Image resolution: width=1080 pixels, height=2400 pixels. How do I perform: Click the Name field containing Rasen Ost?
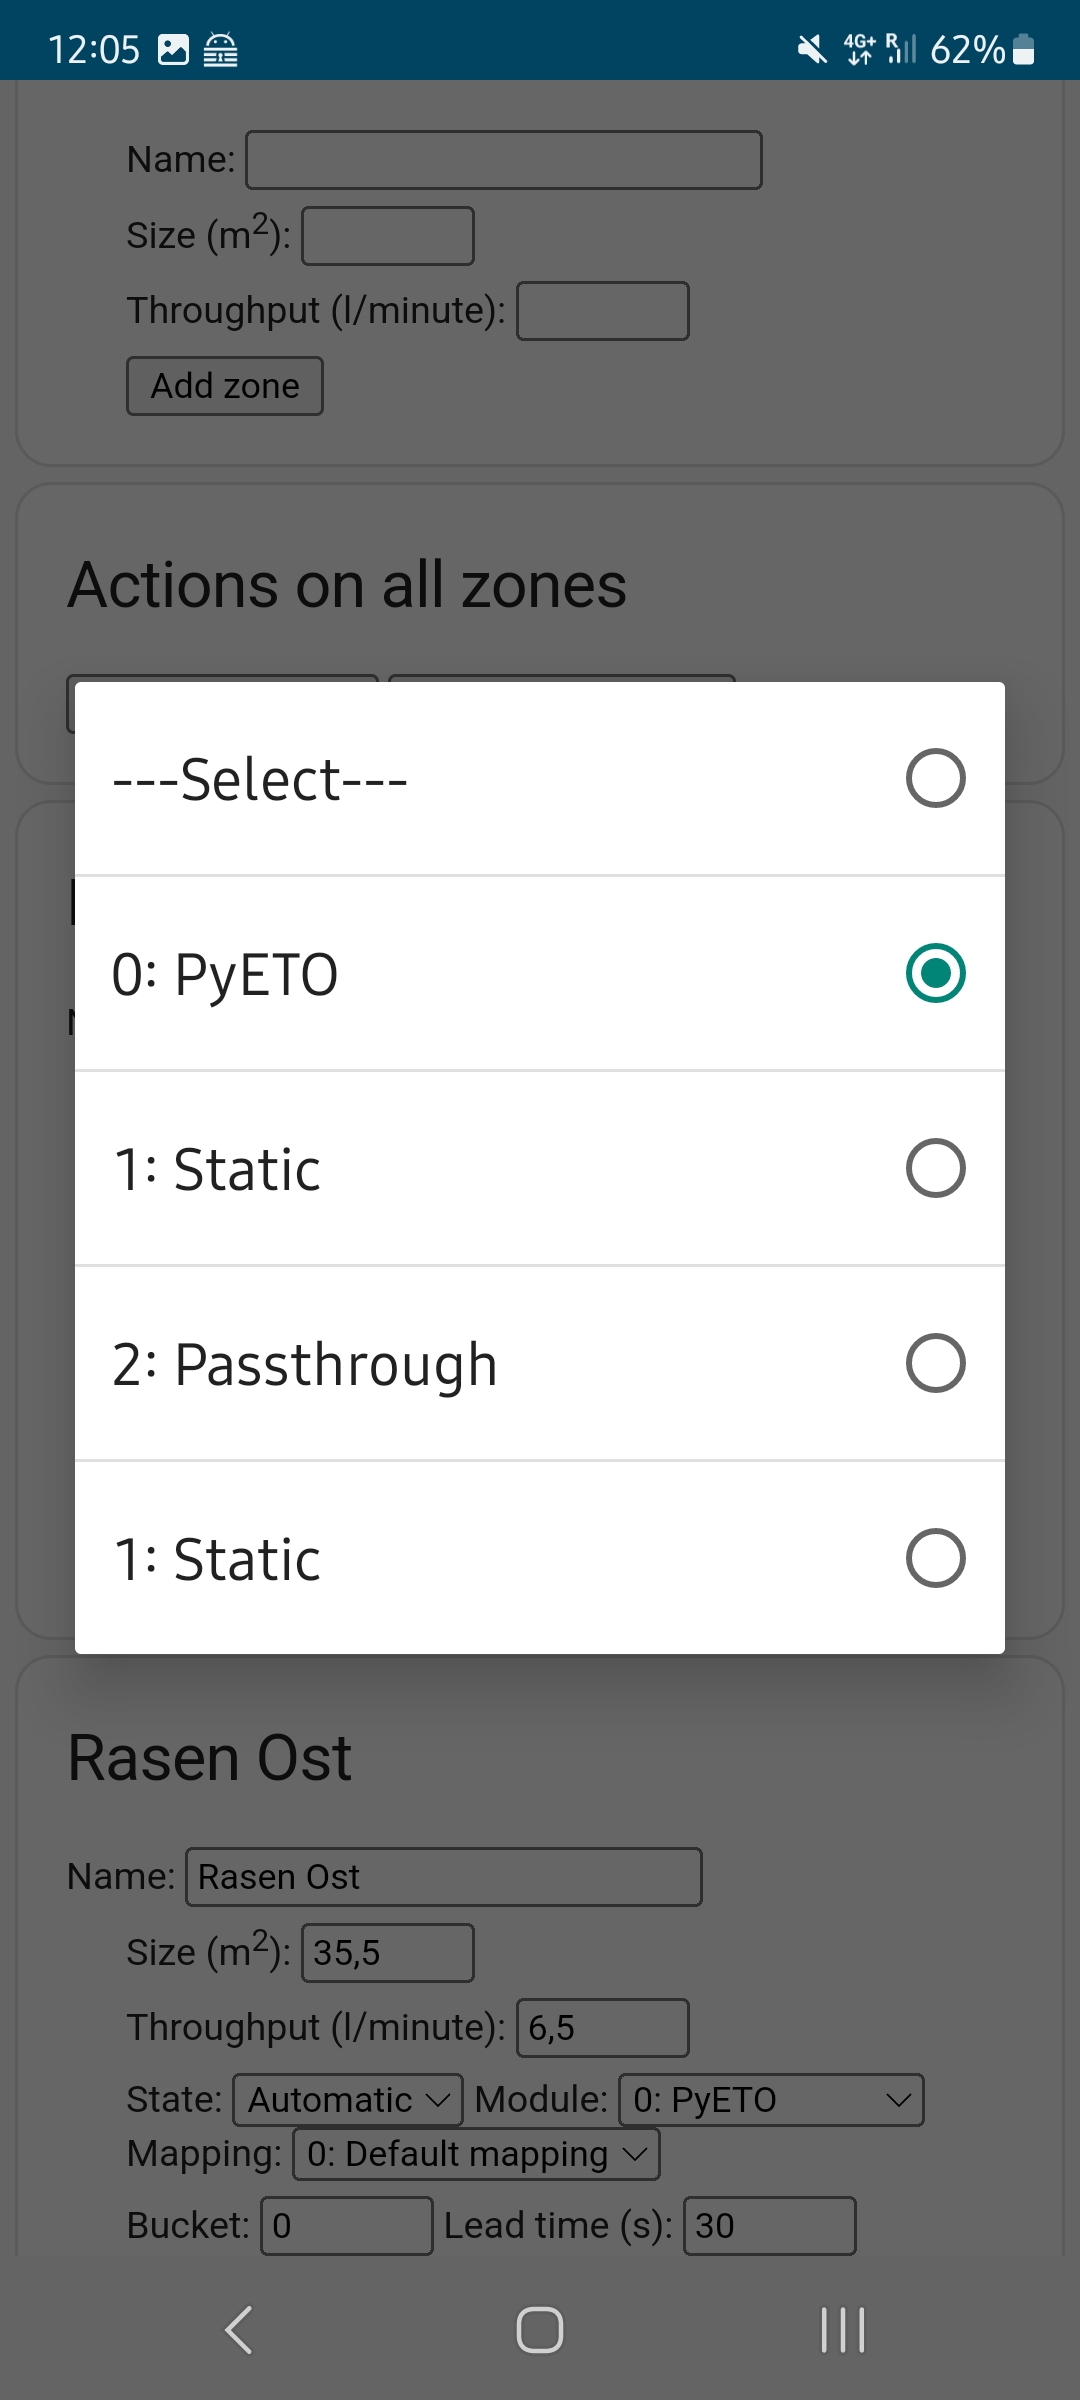coord(444,1877)
